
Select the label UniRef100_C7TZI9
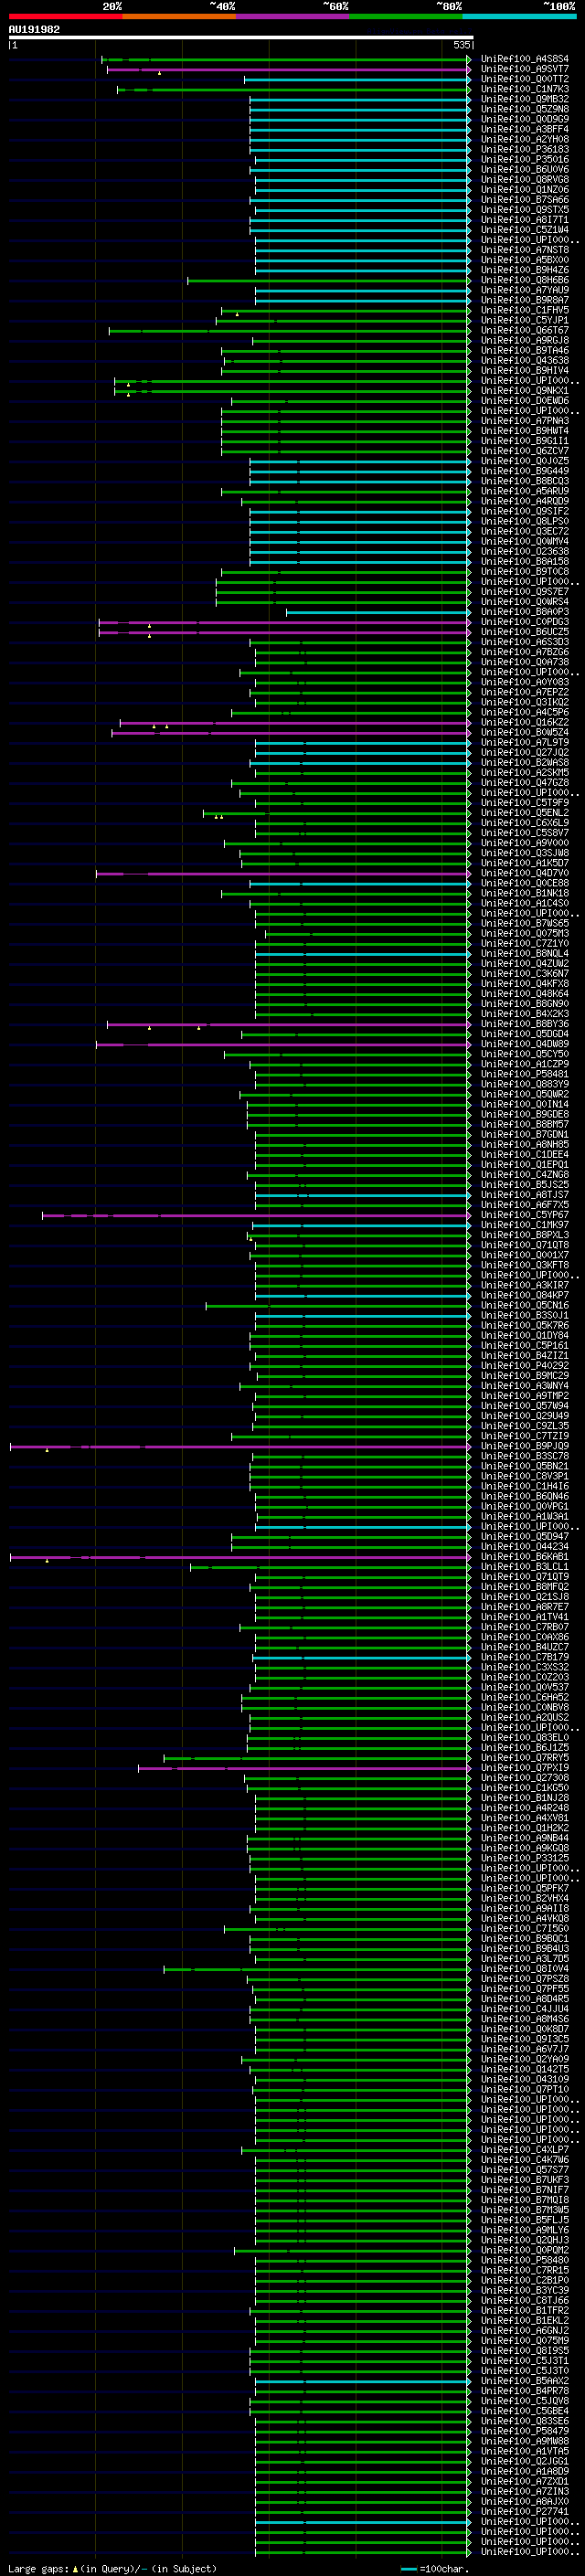pyautogui.click(x=524, y=1437)
